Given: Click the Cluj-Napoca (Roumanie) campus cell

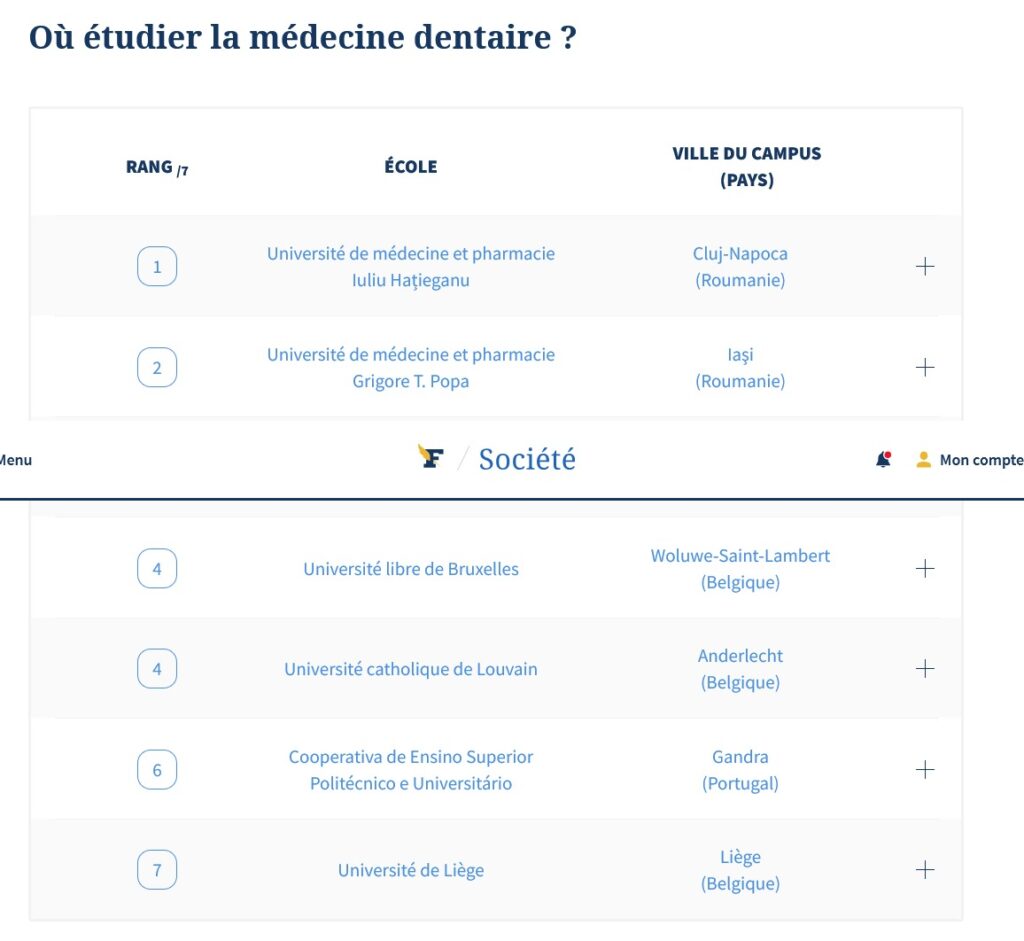Looking at the screenshot, I should (x=740, y=267).
